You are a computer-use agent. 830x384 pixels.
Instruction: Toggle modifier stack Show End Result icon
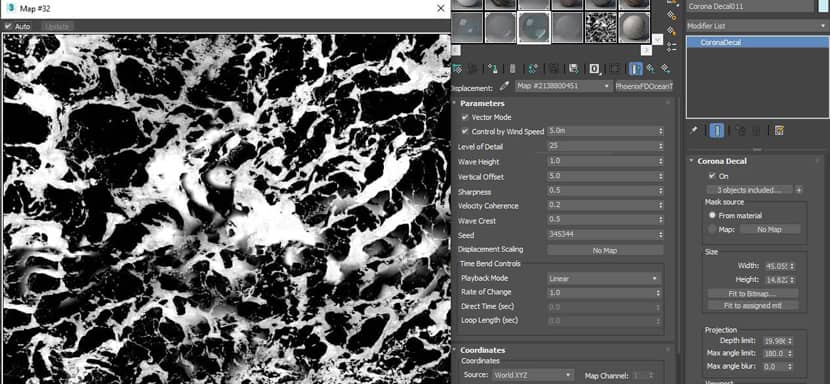pyautogui.click(x=717, y=130)
